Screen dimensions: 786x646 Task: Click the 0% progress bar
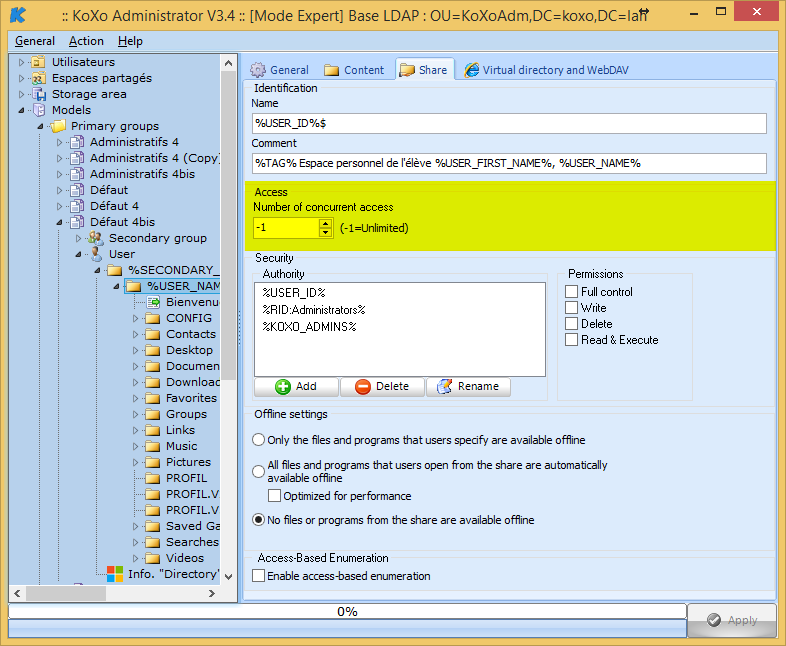click(347, 611)
